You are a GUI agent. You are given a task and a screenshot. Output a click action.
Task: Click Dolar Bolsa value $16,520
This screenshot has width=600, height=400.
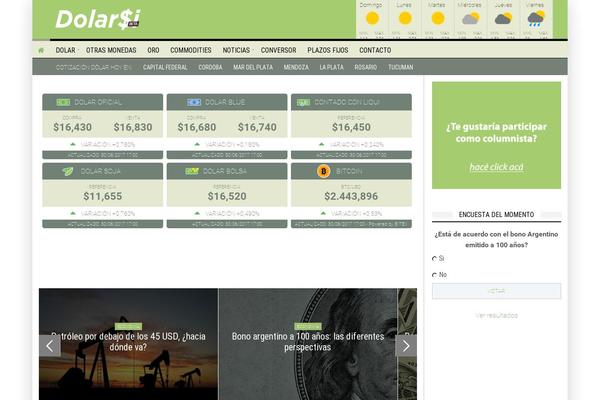227,196
